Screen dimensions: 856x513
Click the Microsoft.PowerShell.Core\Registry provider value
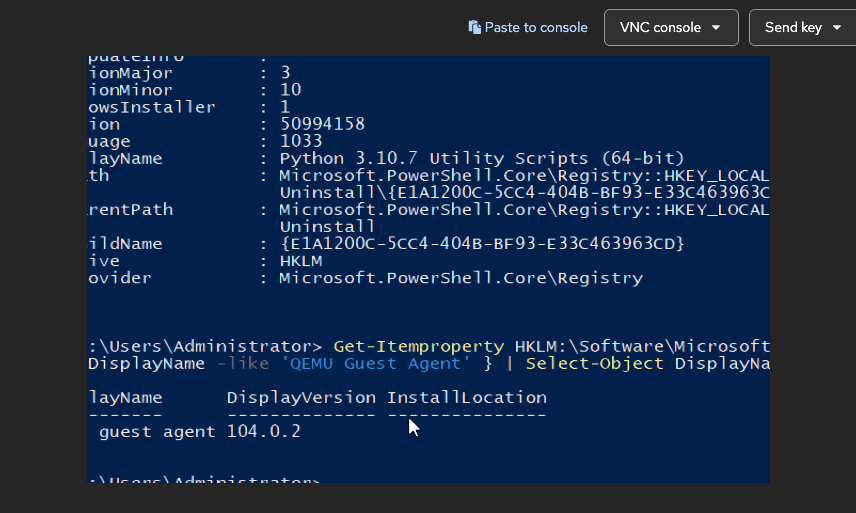(x=460, y=278)
